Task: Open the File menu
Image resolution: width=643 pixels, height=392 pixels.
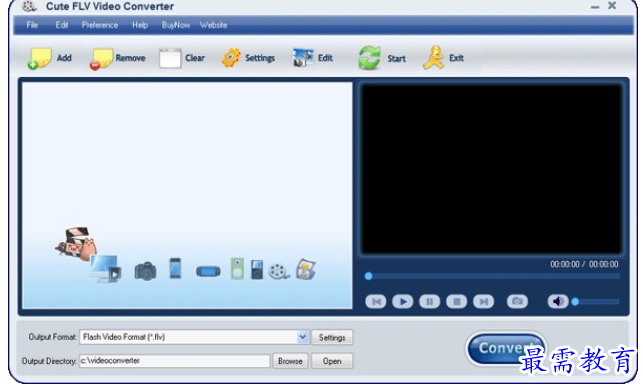Action: tap(32, 25)
